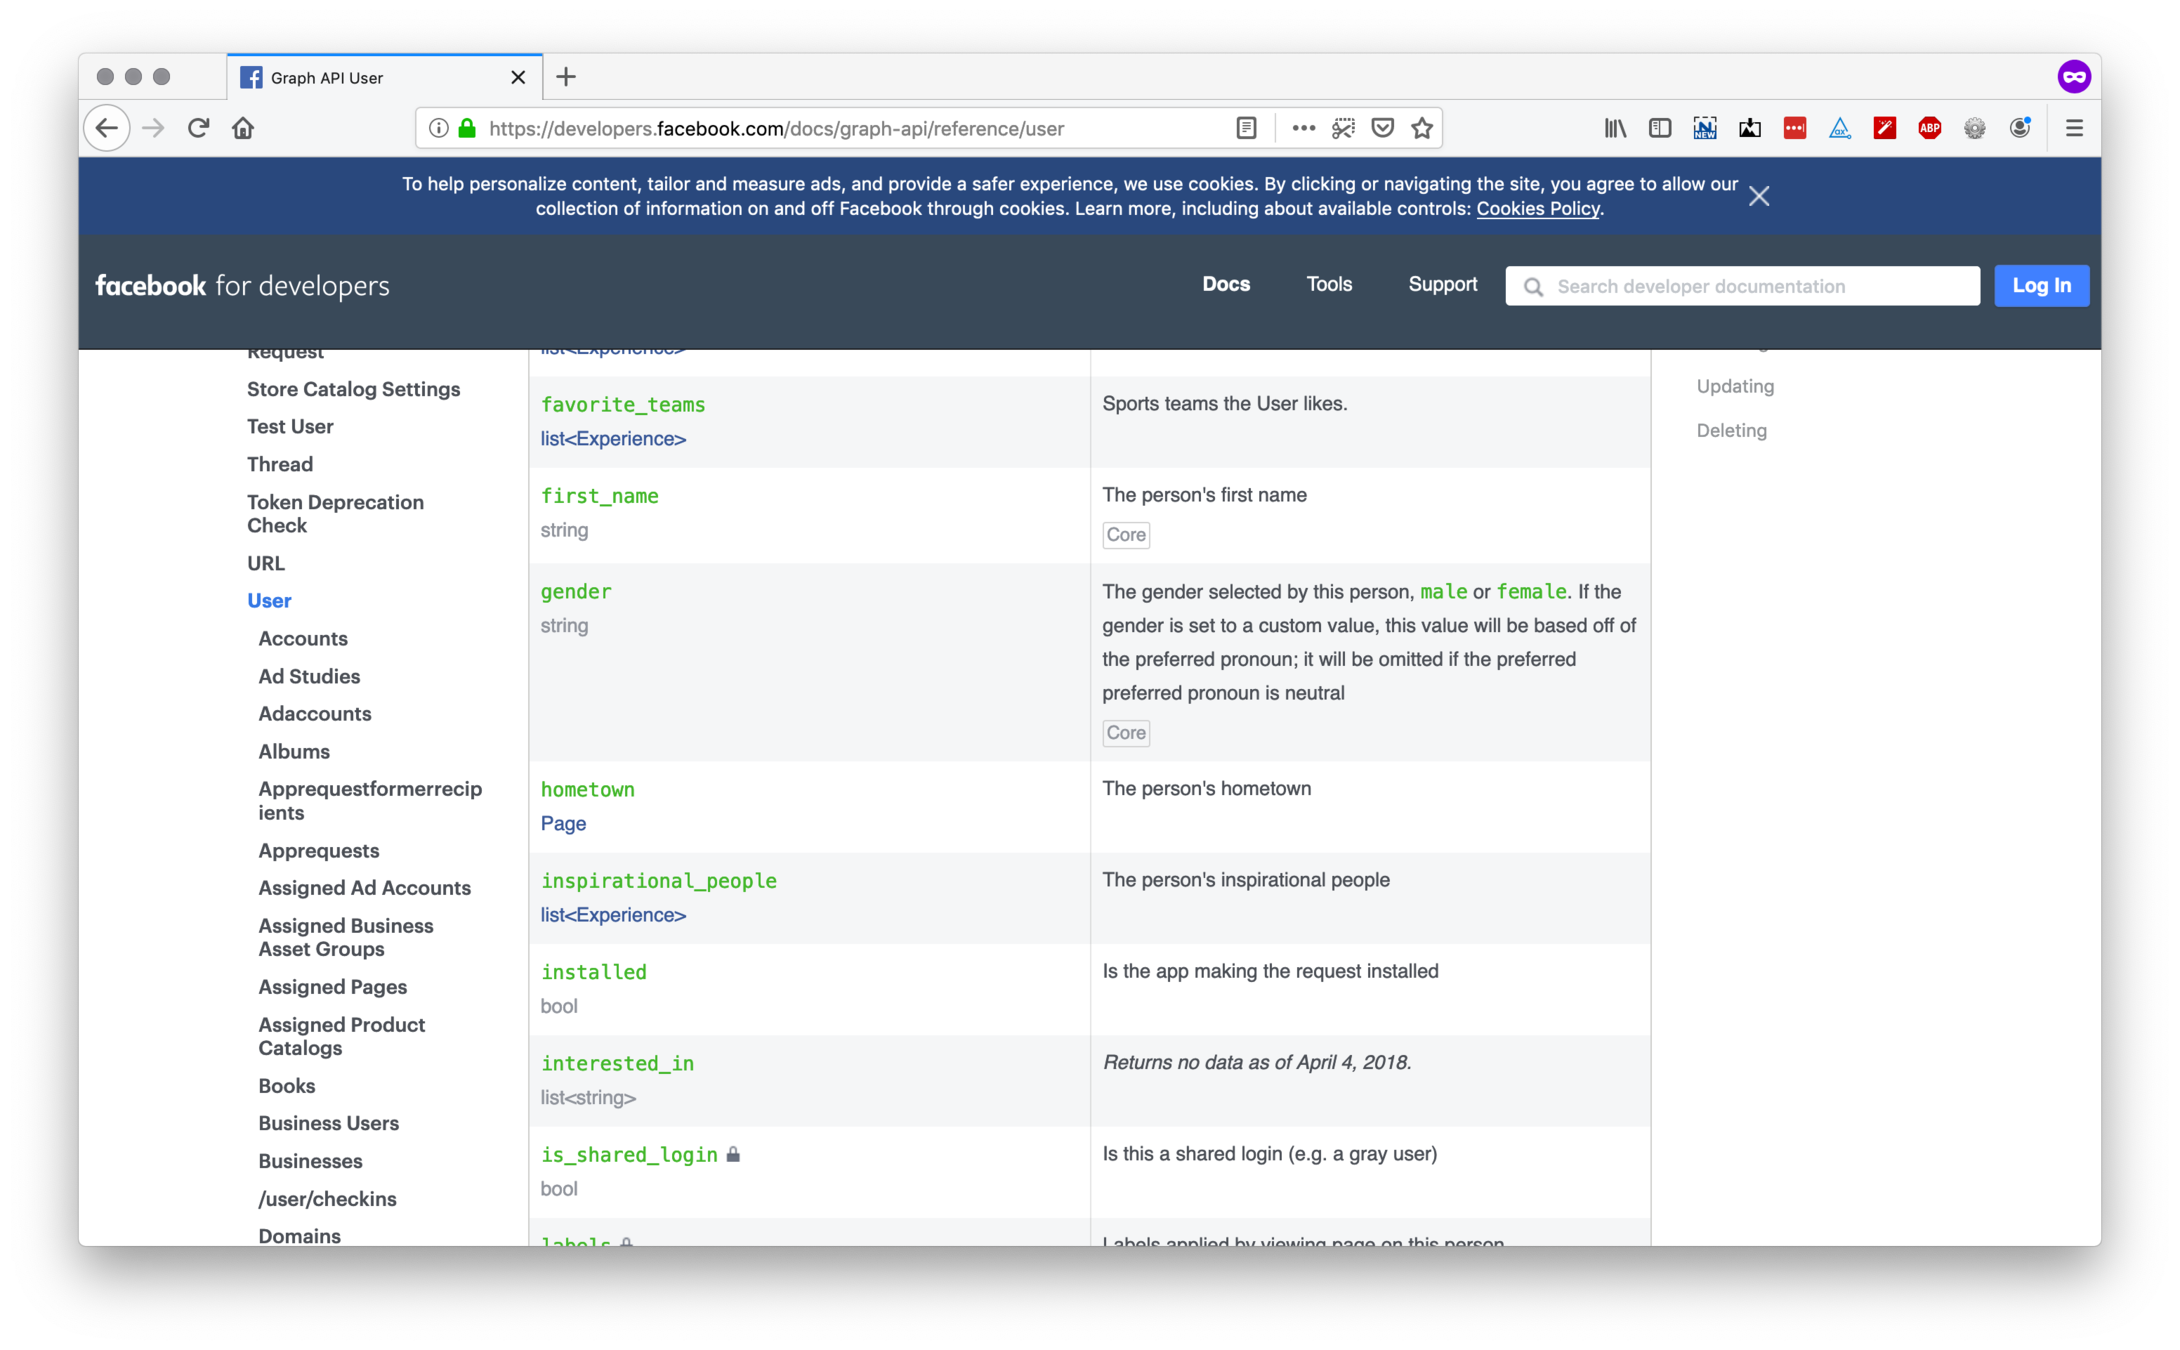Open a new tab with plus button
The image size is (2180, 1350).
pyautogui.click(x=566, y=77)
